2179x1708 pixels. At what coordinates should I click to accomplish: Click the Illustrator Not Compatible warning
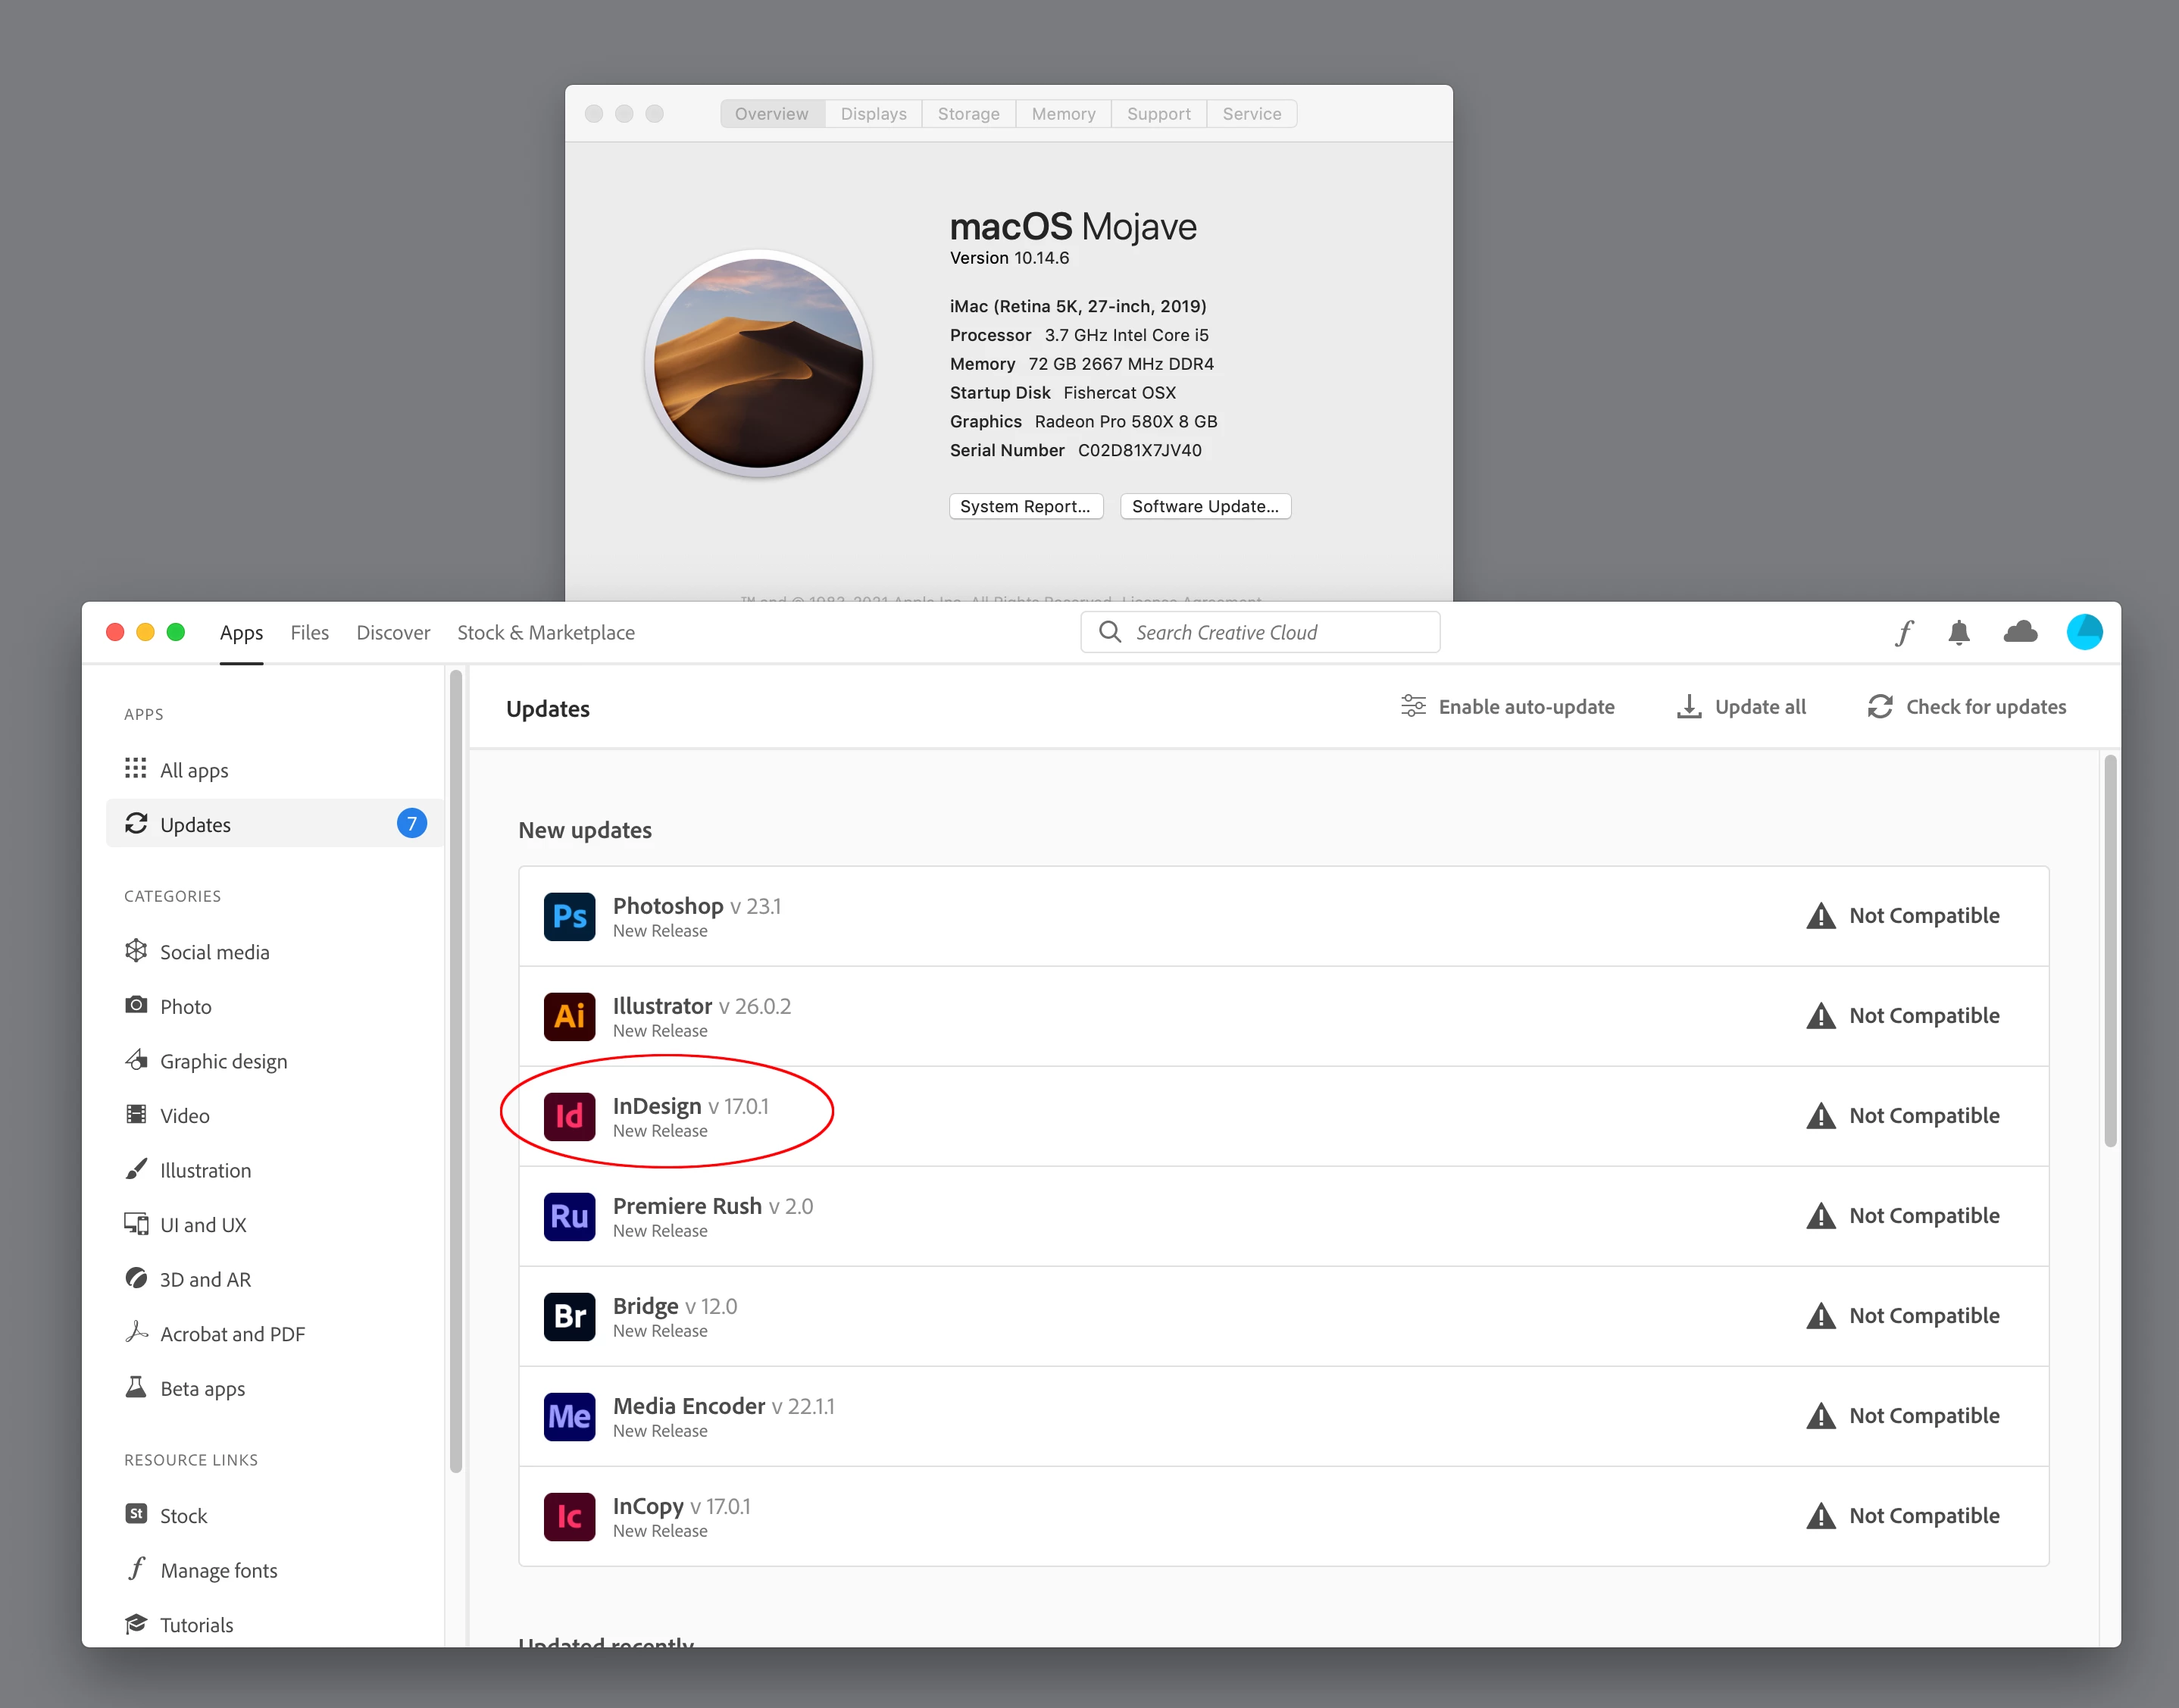click(1903, 1016)
